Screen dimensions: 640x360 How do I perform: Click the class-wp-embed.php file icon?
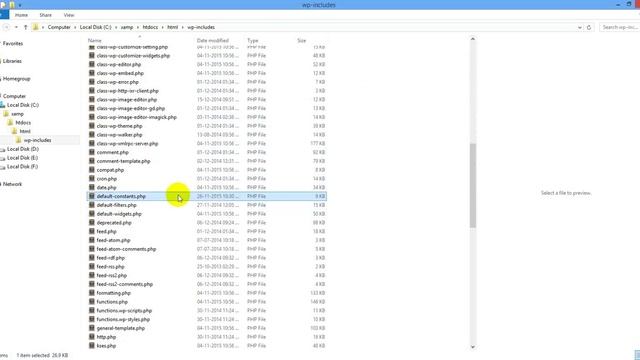[x=92, y=73]
